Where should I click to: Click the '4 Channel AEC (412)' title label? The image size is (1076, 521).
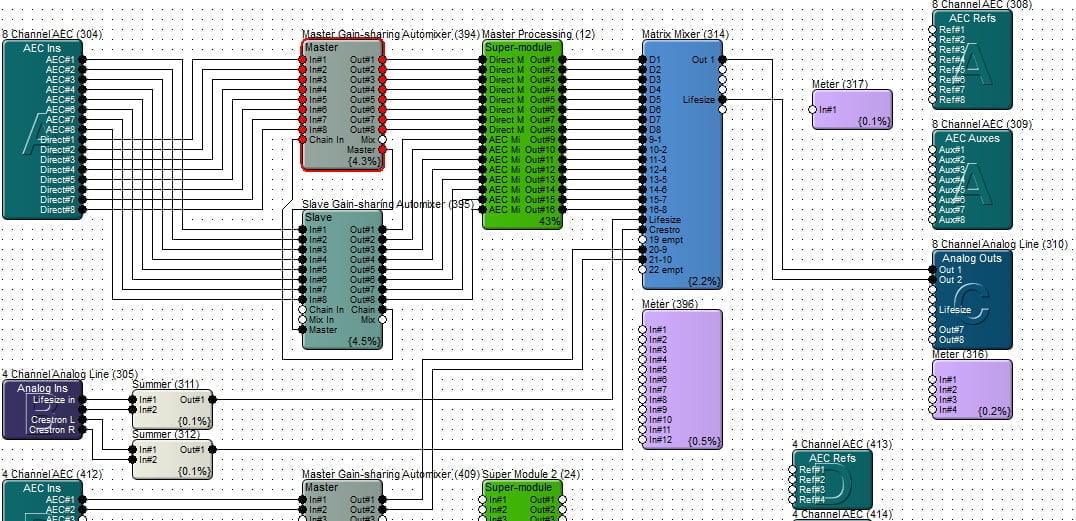pos(51,474)
